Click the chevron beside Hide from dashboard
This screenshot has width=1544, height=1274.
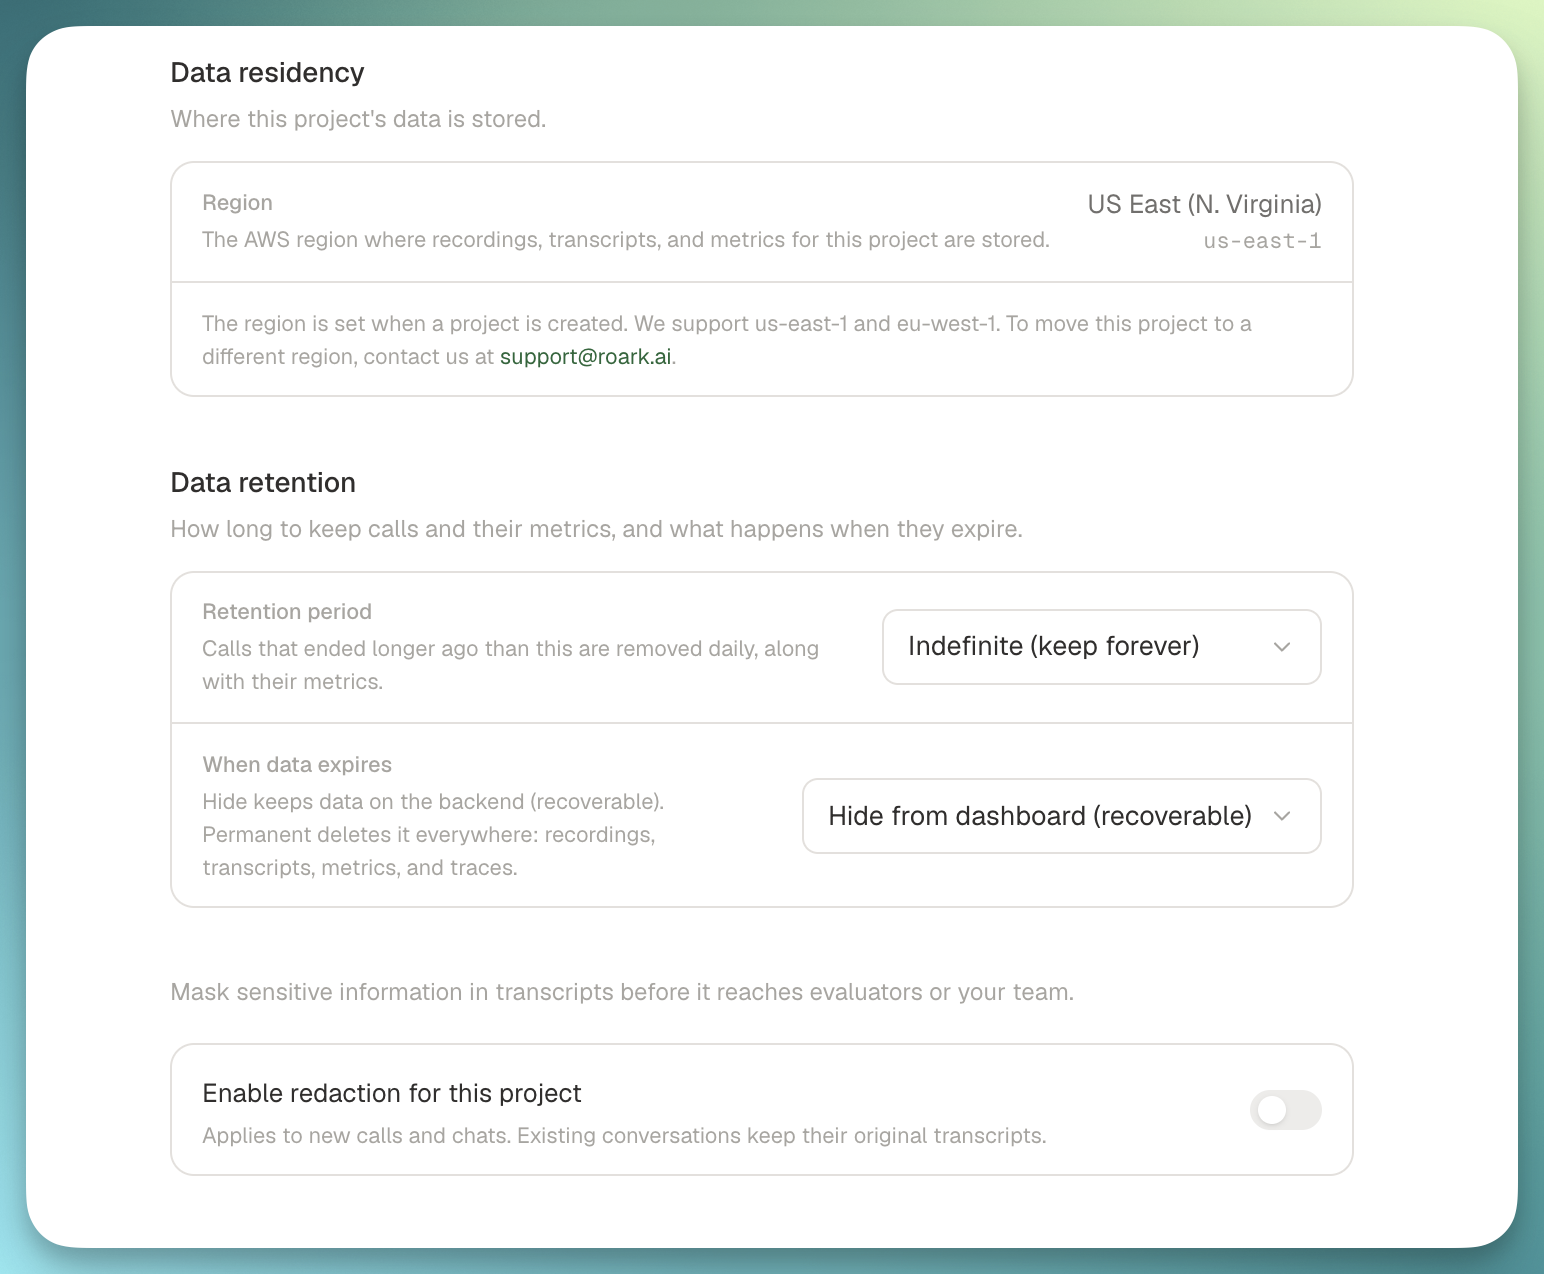(x=1282, y=816)
